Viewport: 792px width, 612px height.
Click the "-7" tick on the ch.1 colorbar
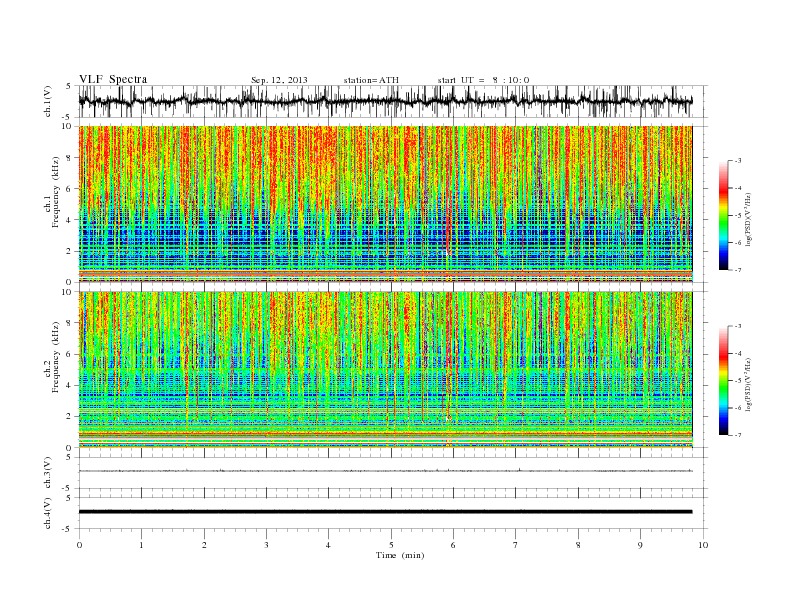(737, 270)
